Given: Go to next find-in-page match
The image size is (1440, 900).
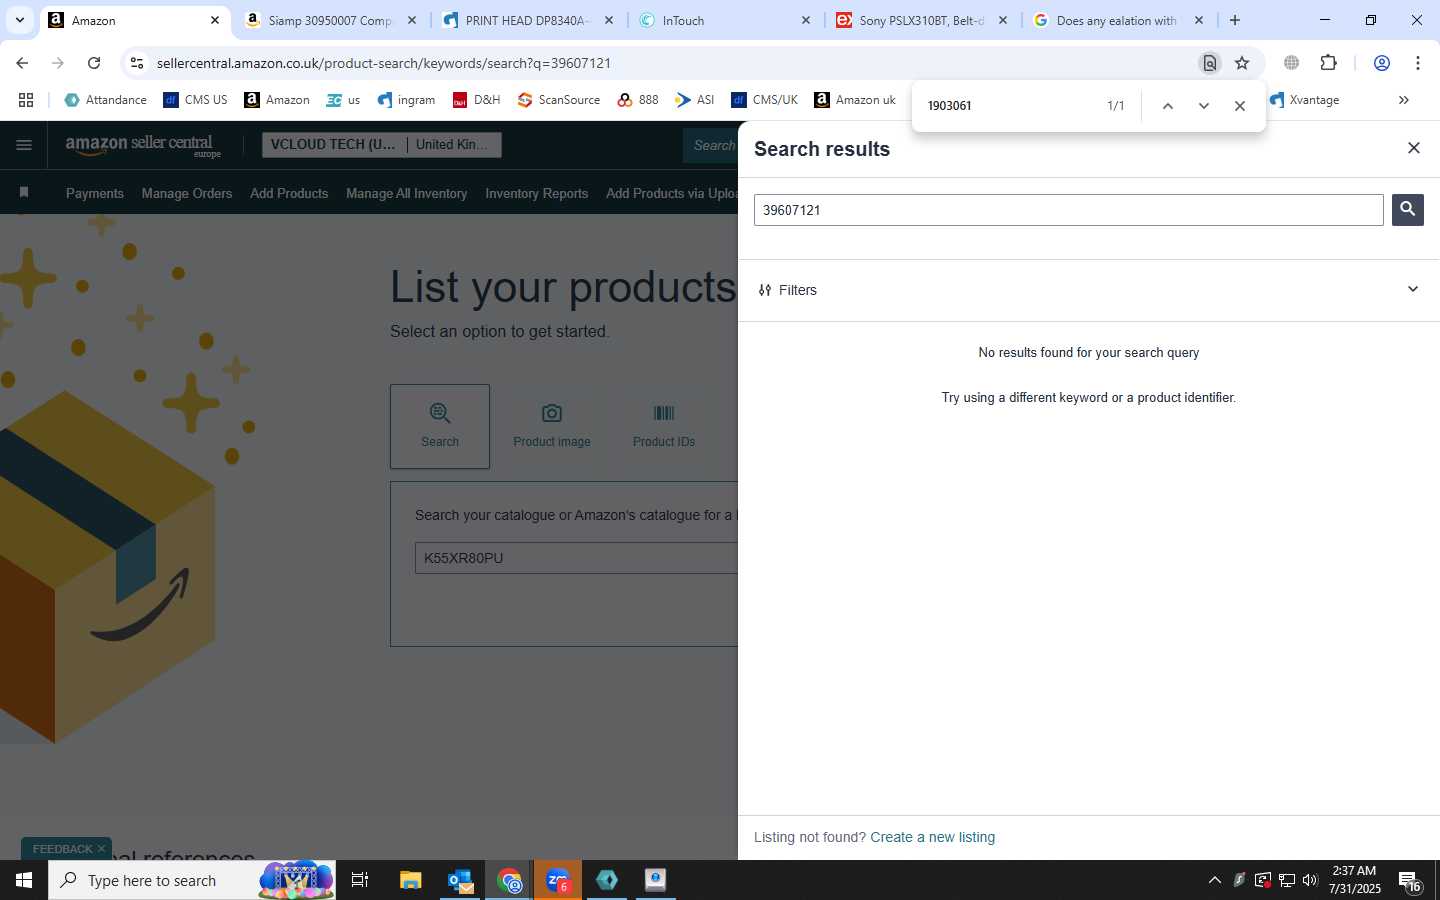Looking at the screenshot, I should 1204,106.
